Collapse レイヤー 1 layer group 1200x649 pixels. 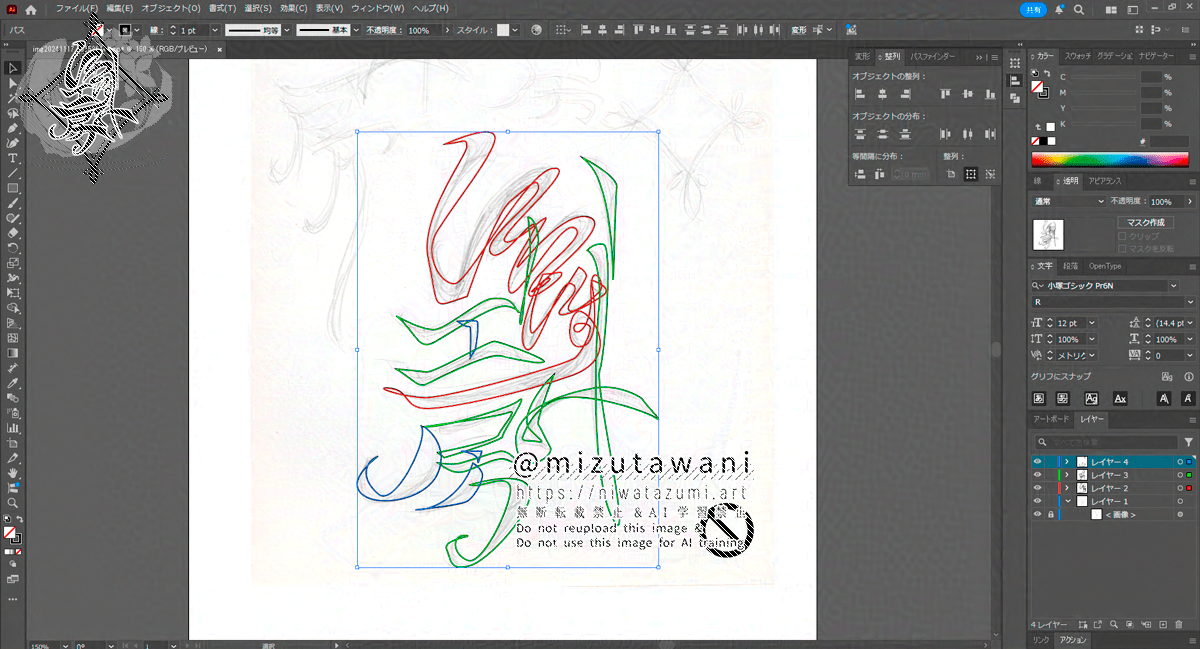pos(1067,501)
